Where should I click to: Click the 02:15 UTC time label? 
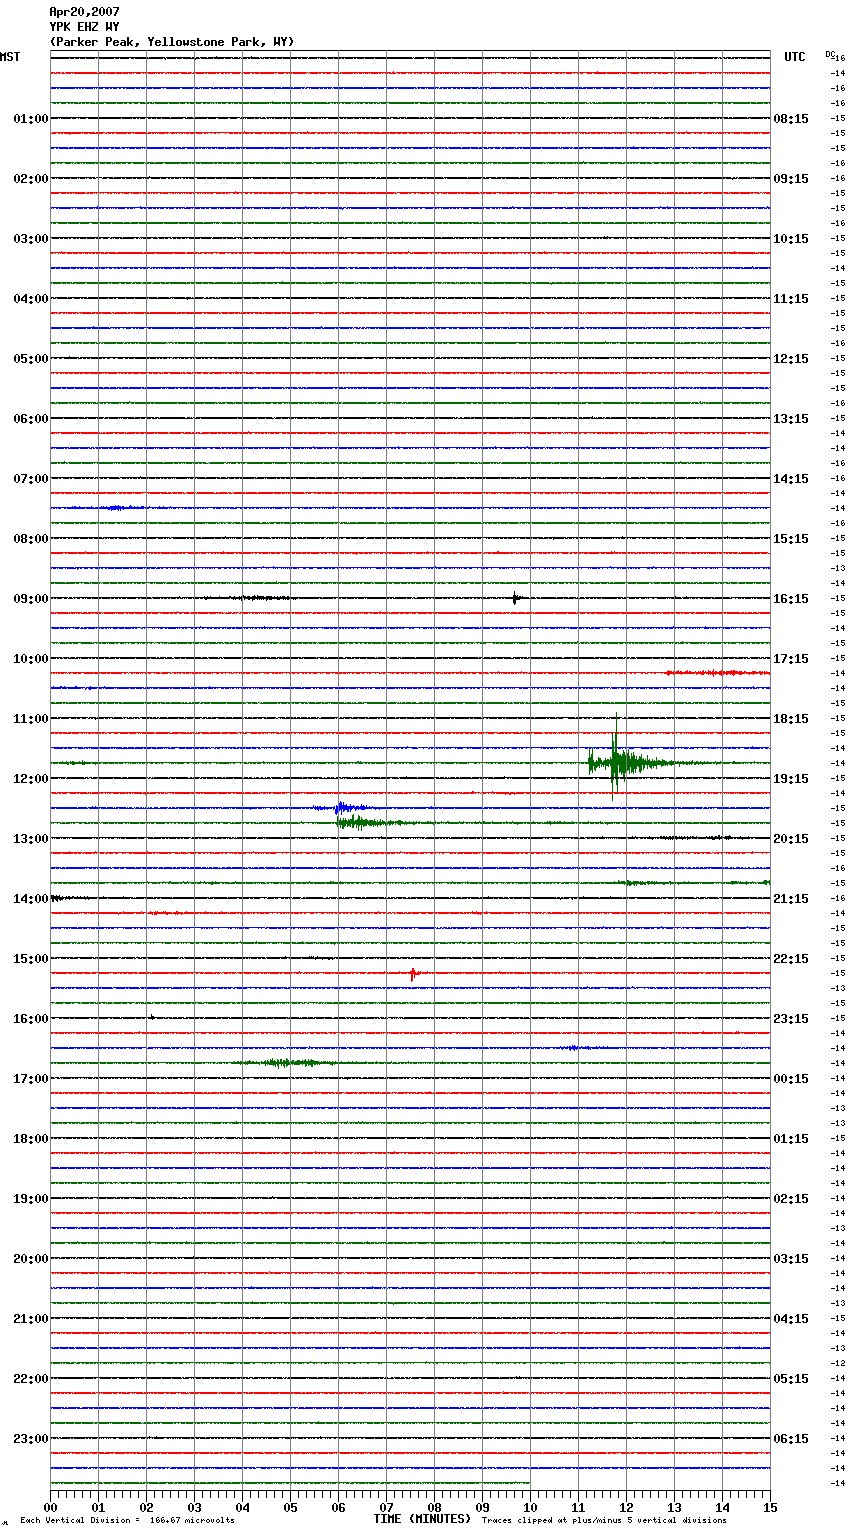point(791,1199)
